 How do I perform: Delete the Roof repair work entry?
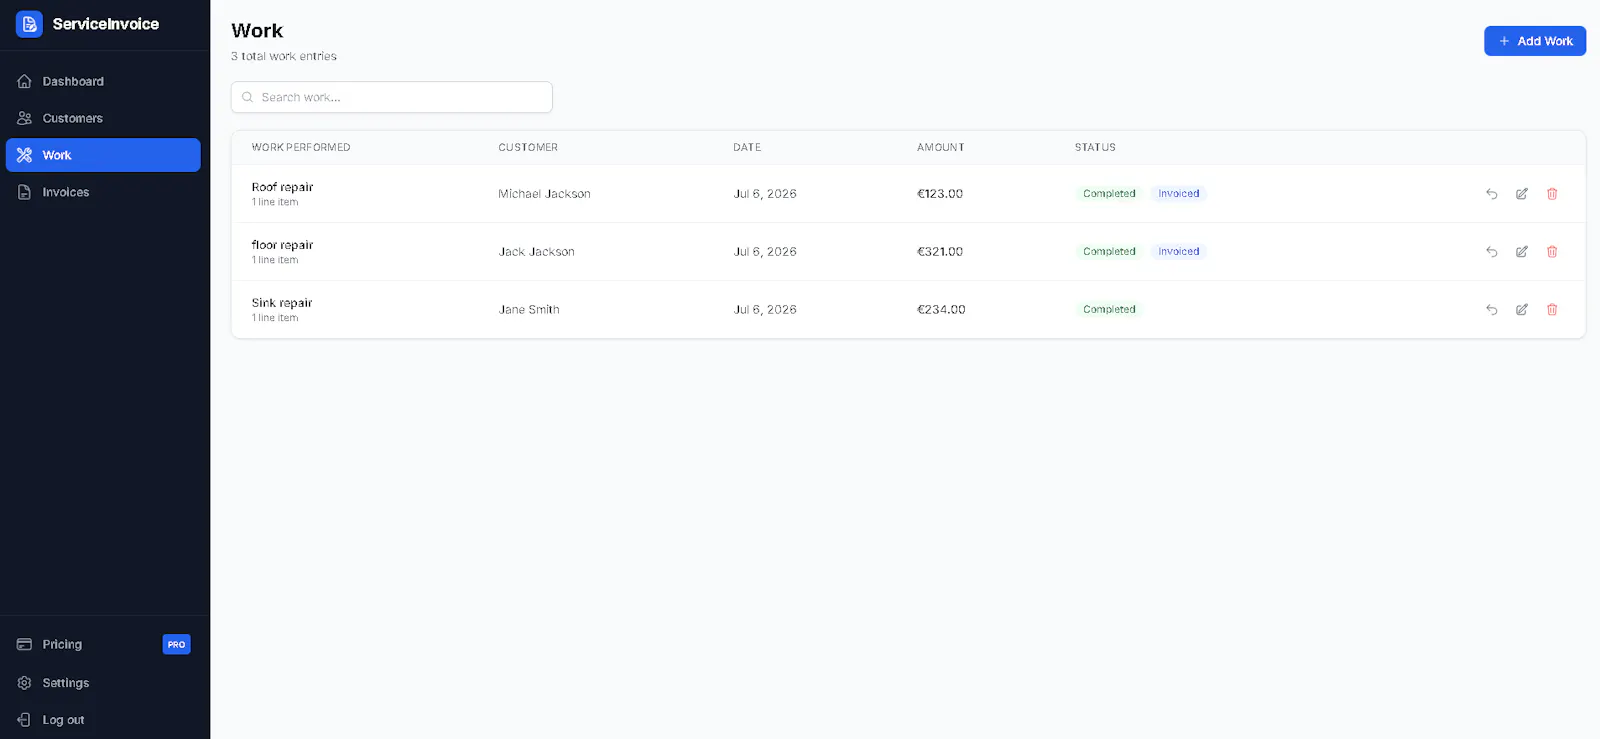[x=1552, y=194]
